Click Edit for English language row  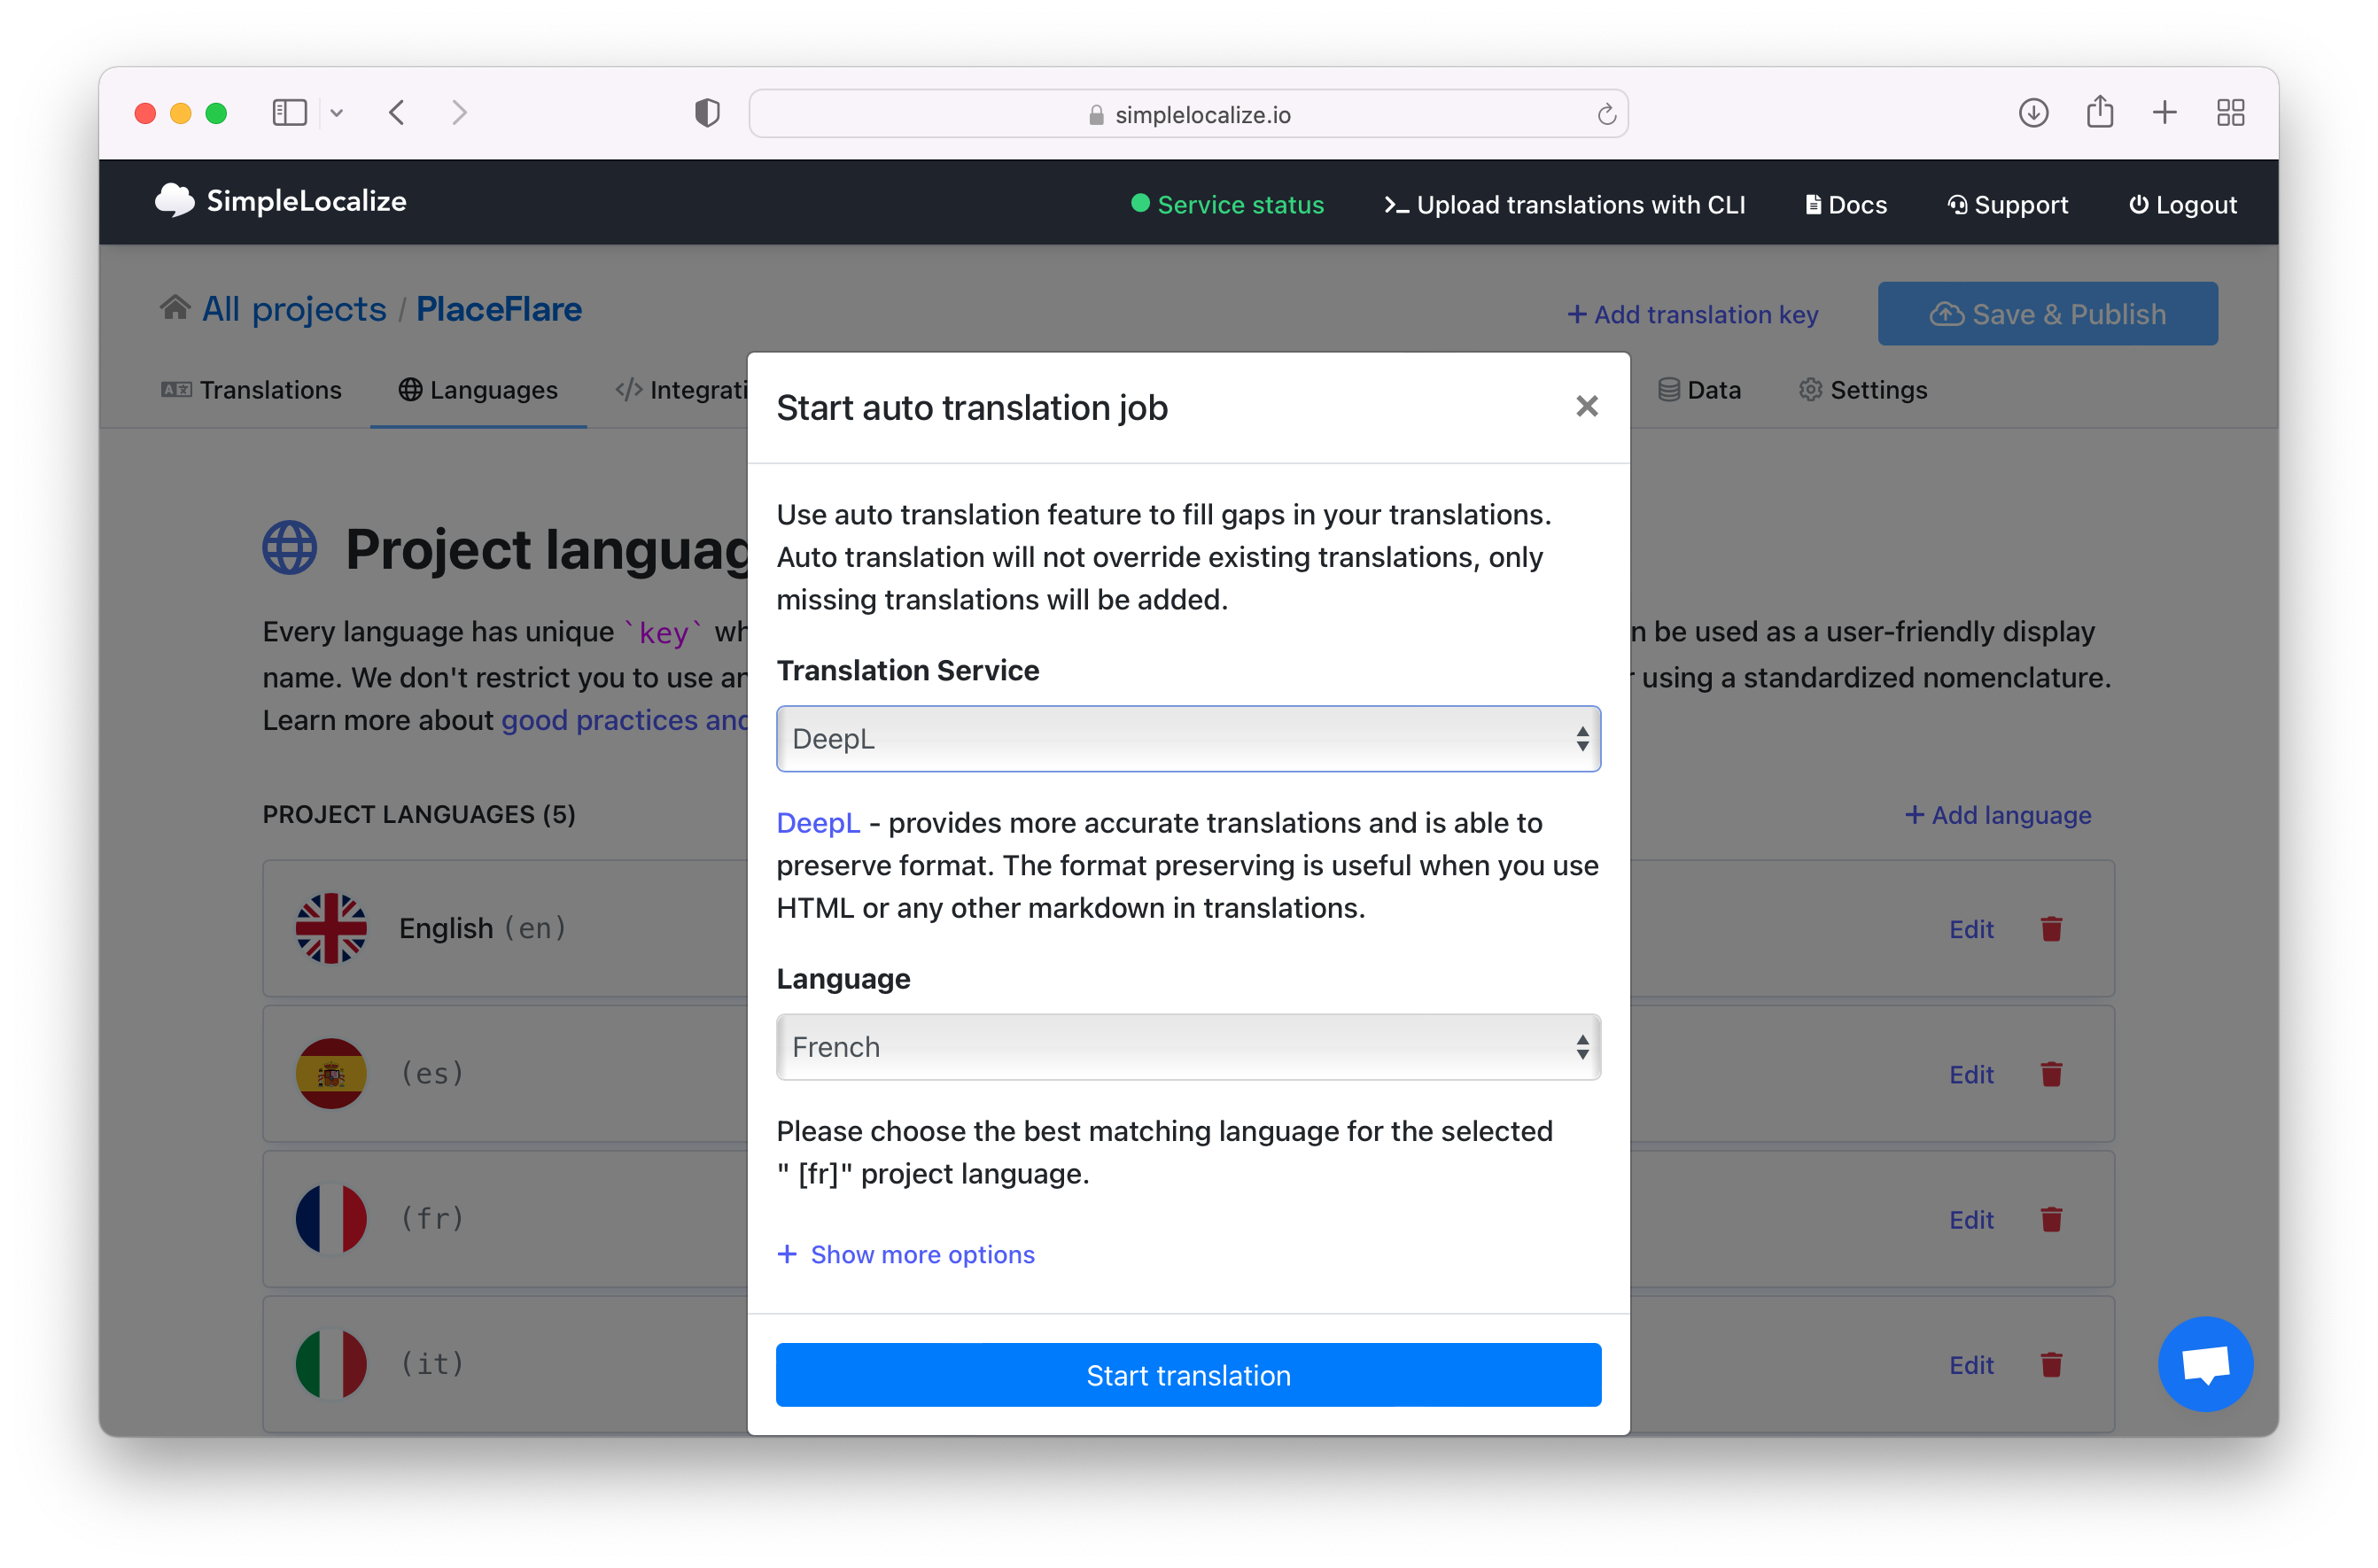click(1970, 928)
